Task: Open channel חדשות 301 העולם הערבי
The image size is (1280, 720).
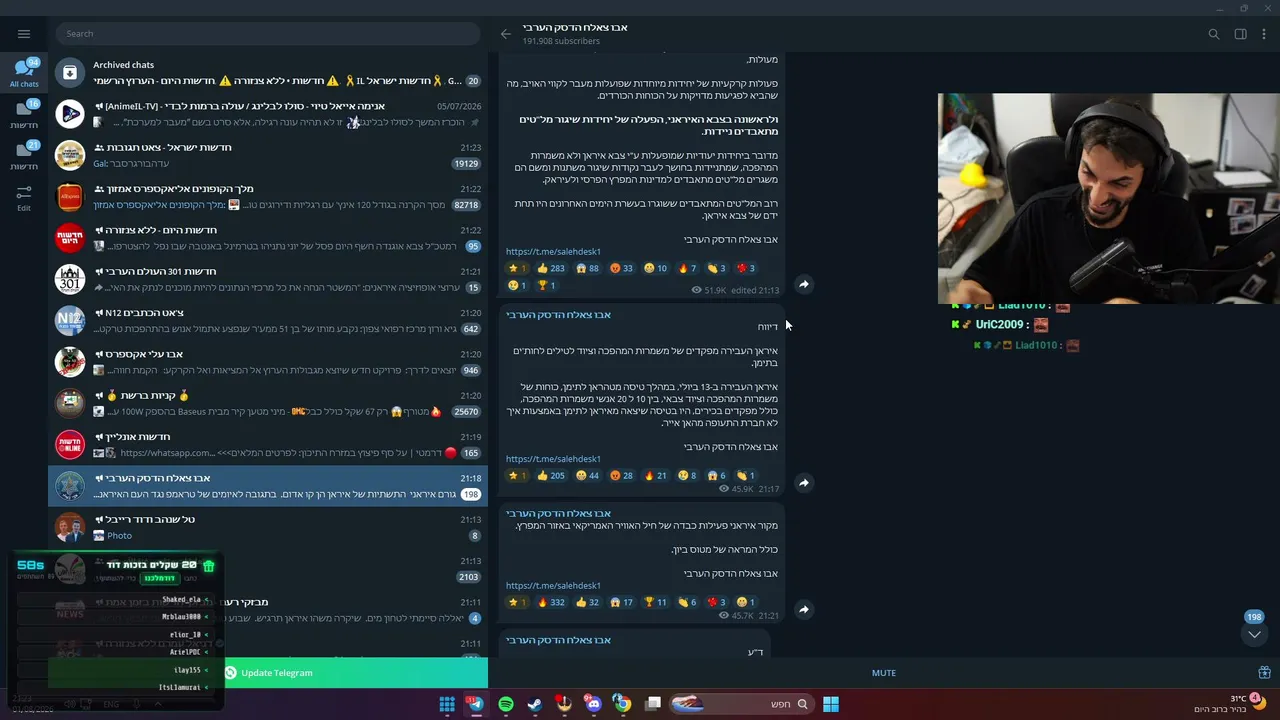Action: (268, 279)
